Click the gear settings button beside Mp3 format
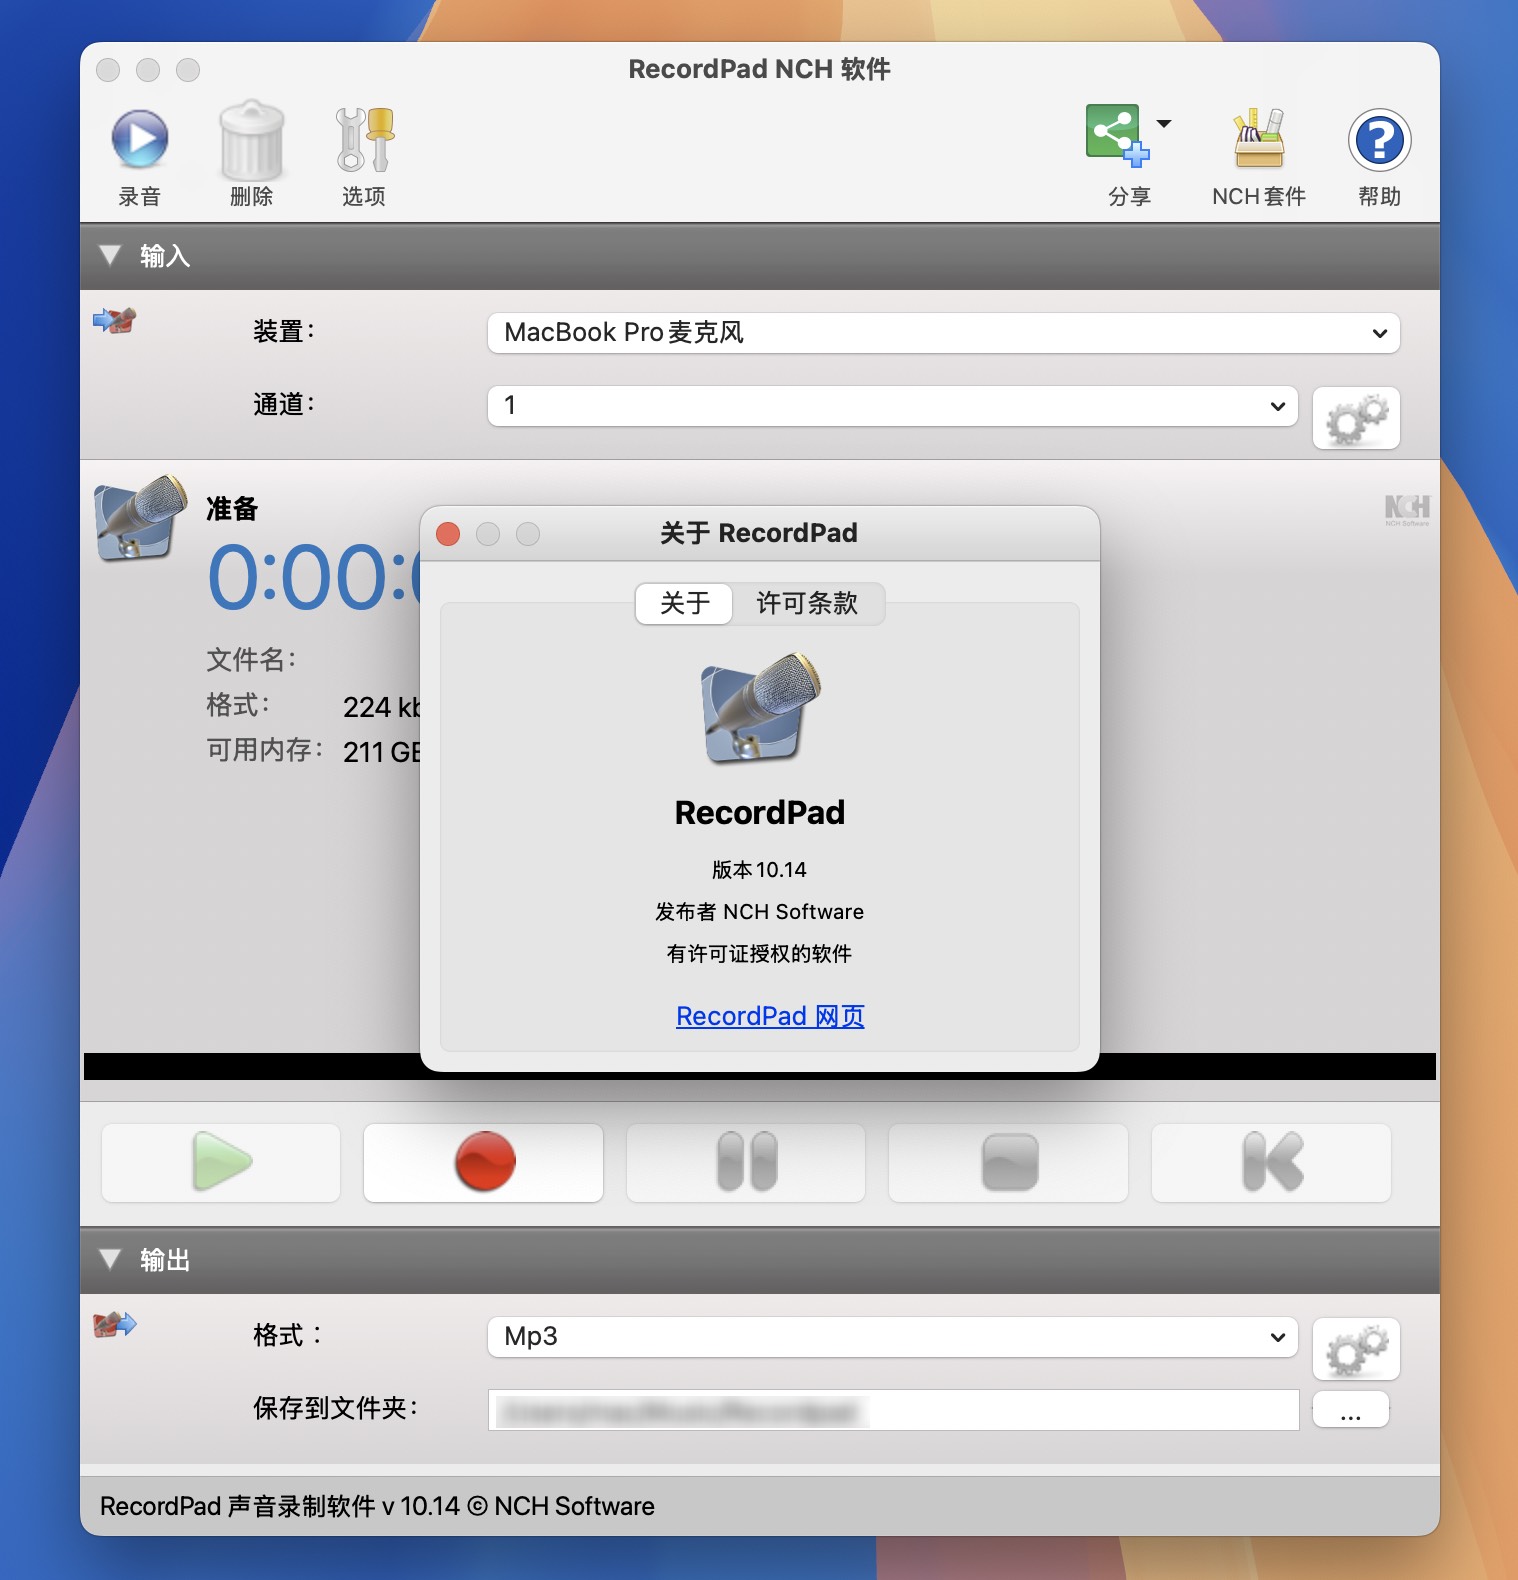The height and width of the screenshot is (1580, 1518). pyautogui.click(x=1356, y=1349)
